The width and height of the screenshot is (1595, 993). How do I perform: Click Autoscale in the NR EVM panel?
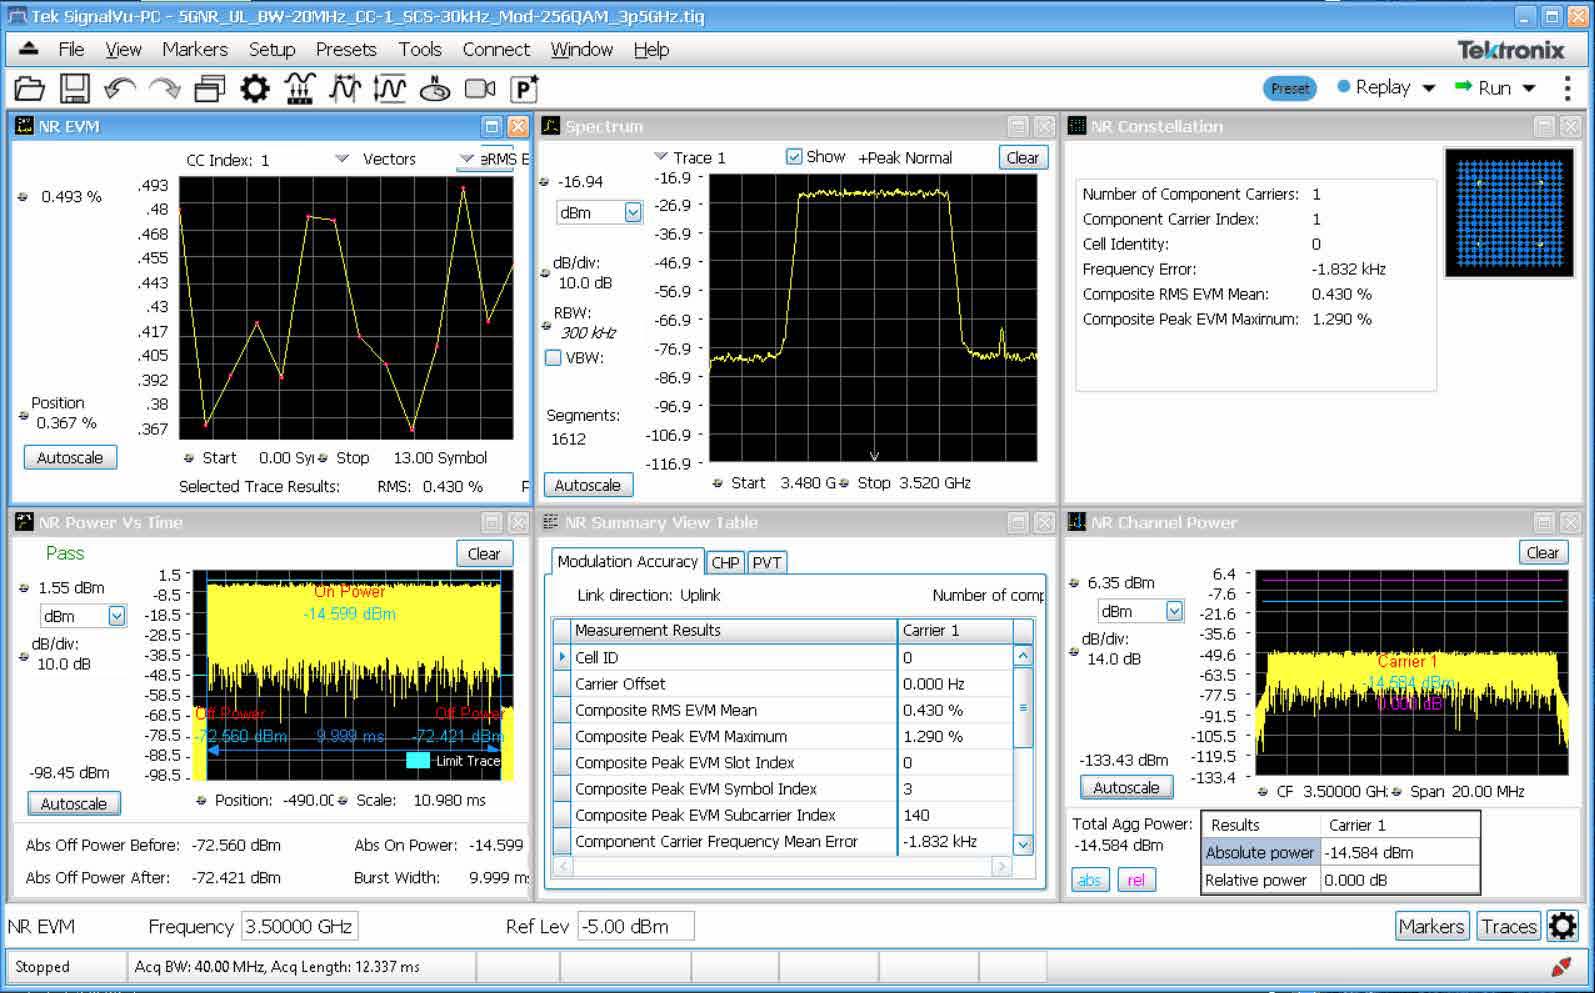[x=70, y=458]
